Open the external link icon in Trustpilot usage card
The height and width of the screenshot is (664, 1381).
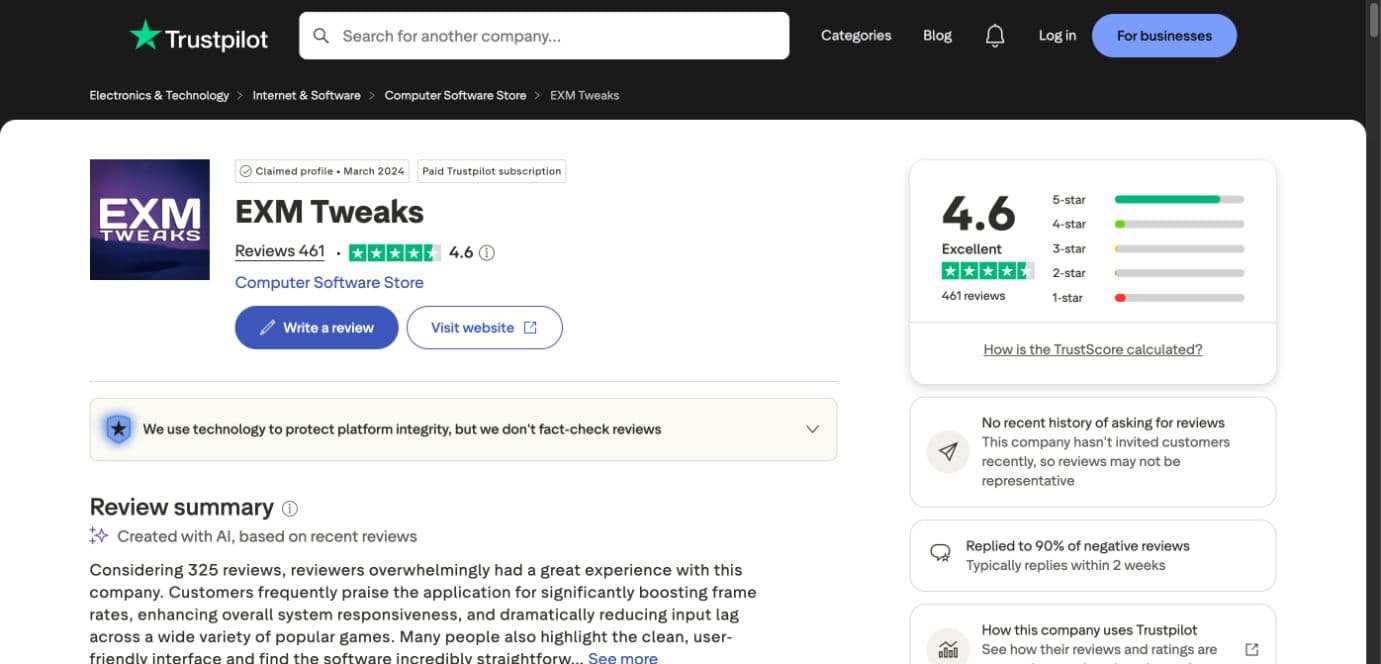(1252, 649)
